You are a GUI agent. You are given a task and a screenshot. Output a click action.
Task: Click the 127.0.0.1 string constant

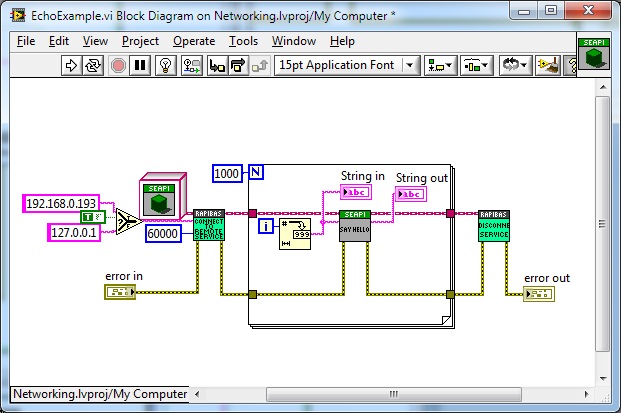74,232
